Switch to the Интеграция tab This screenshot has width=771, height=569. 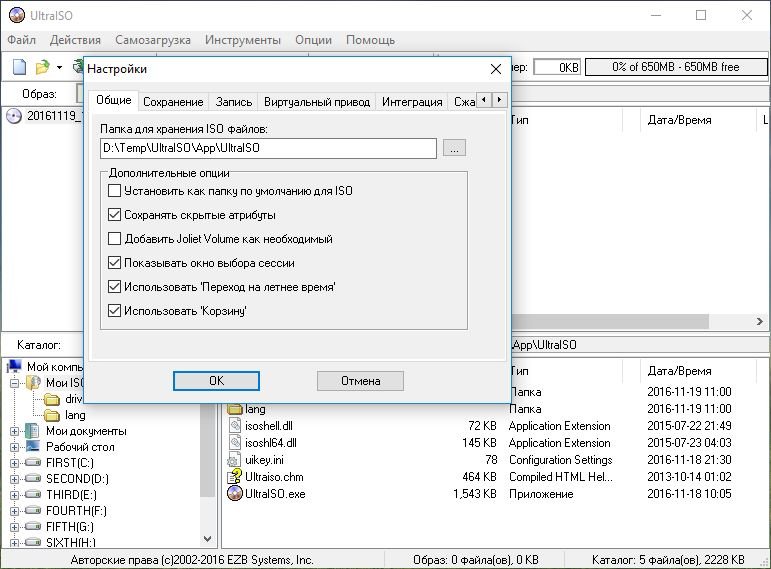click(x=412, y=102)
